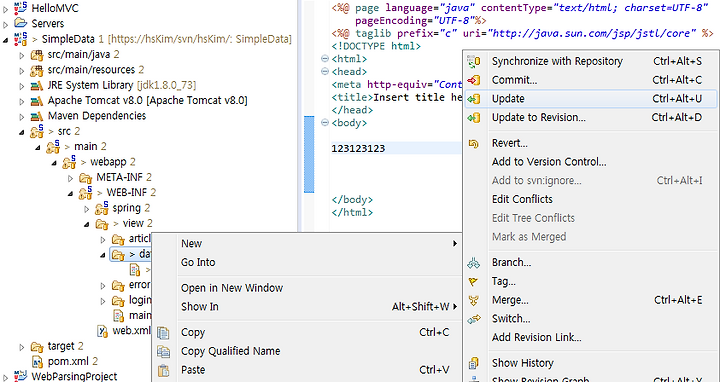Screen dimensions: 720x382
Task: Choose Add to Version Control
Action: tap(591, 162)
